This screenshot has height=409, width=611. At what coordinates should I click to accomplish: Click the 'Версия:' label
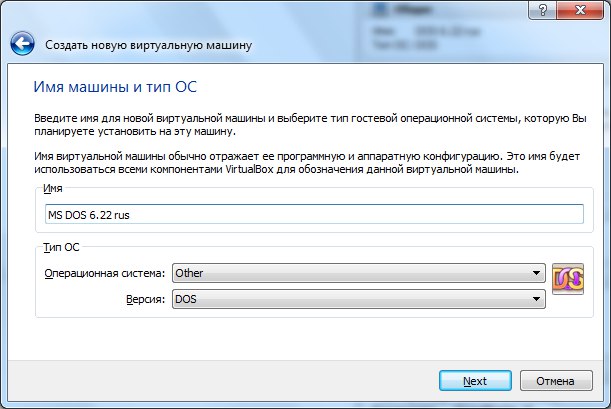tap(145, 299)
